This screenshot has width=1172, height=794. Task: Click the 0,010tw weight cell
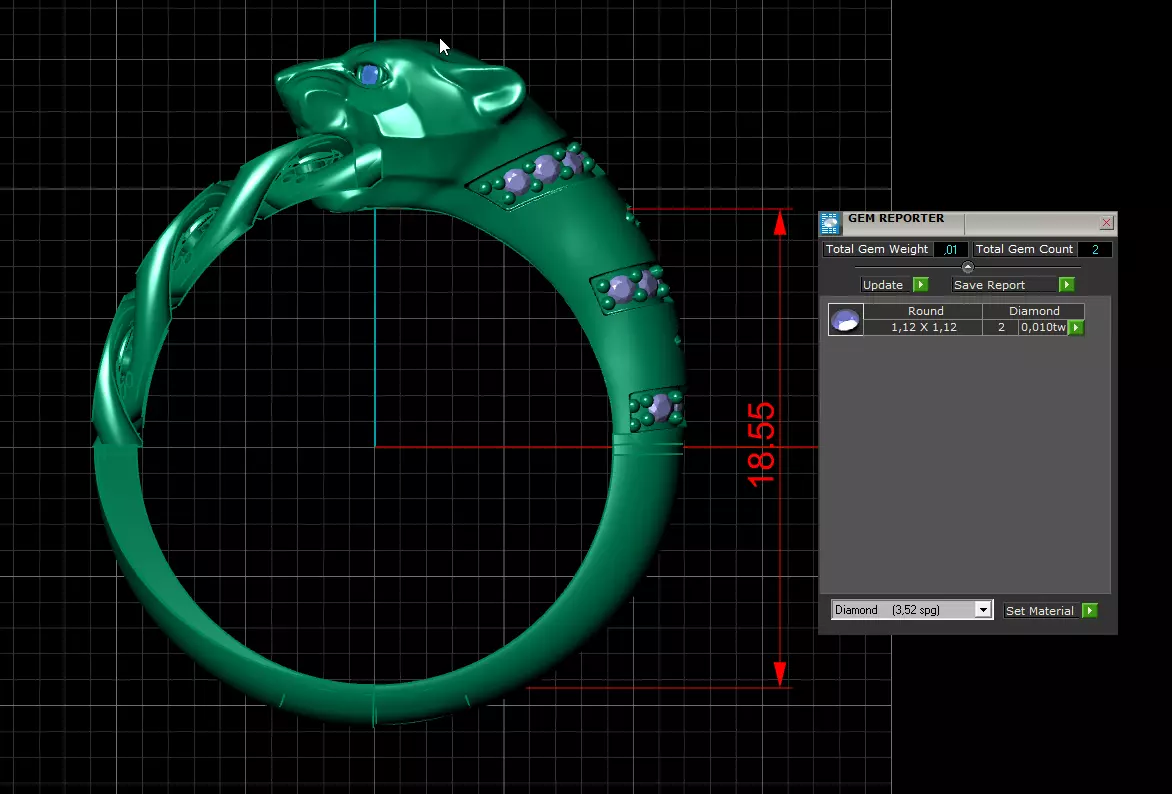(x=1043, y=327)
